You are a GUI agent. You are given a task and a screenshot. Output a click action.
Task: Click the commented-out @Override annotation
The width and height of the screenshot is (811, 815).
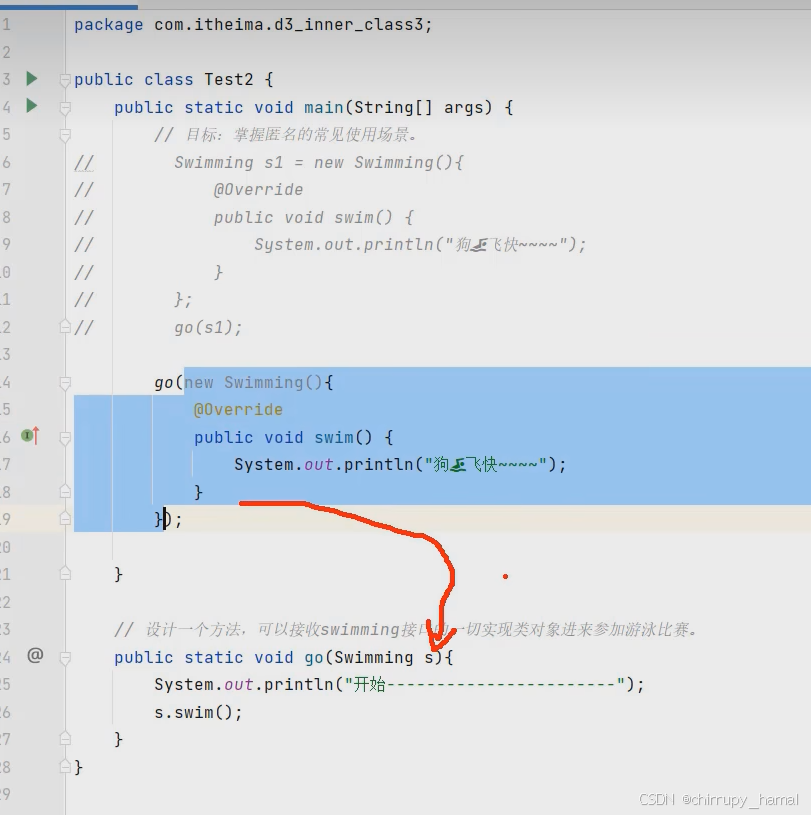(x=258, y=190)
